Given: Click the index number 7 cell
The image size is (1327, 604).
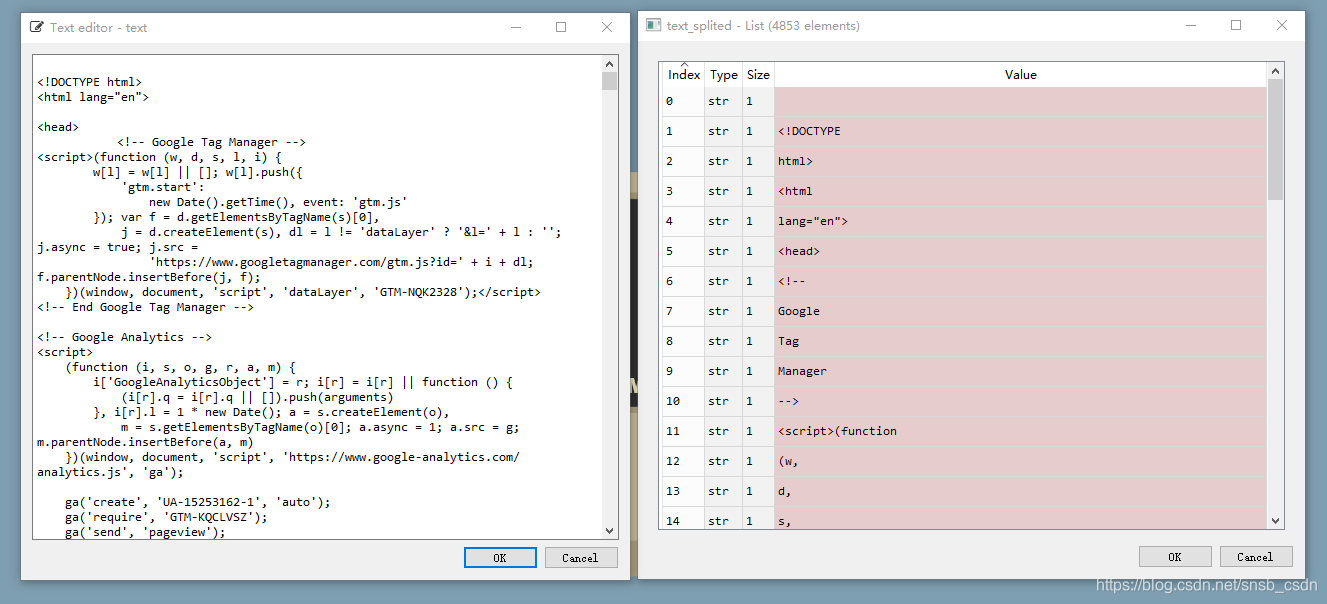Looking at the screenshot, I should tap(683, 311).
